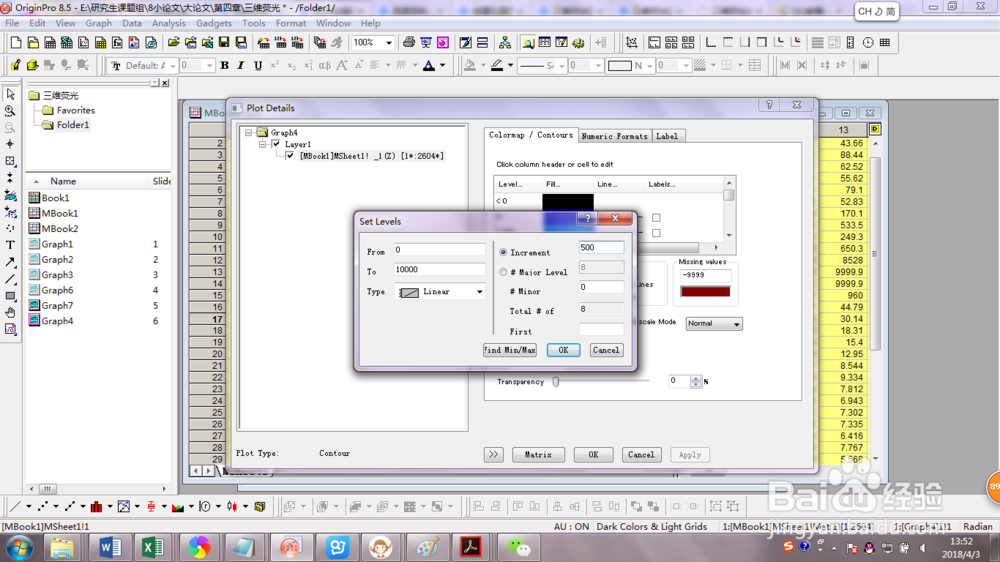Open the Type Linear dropdown

pos(480,292)
